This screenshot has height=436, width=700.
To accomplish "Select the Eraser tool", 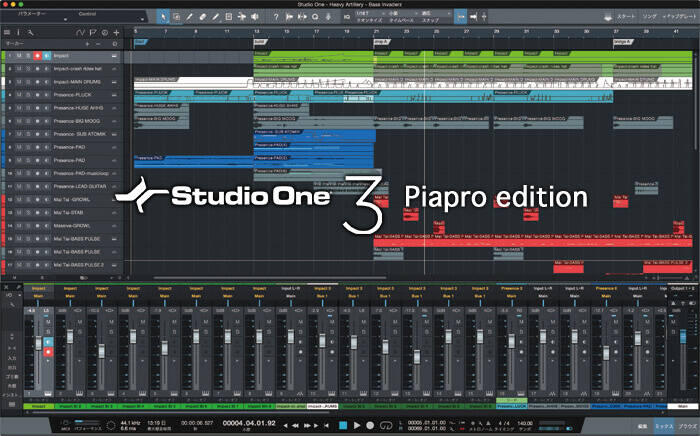I will pos(202,17).
